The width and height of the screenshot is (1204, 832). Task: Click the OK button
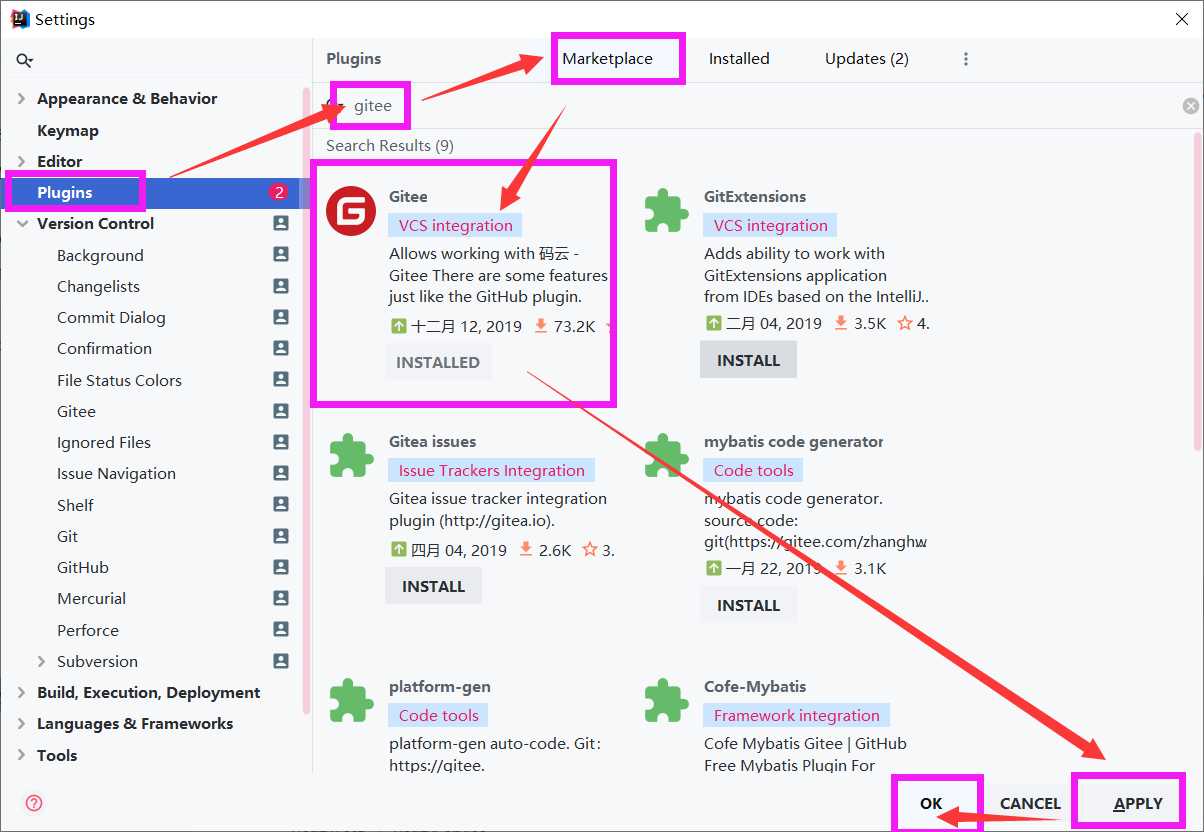click(x=931, y=803)
